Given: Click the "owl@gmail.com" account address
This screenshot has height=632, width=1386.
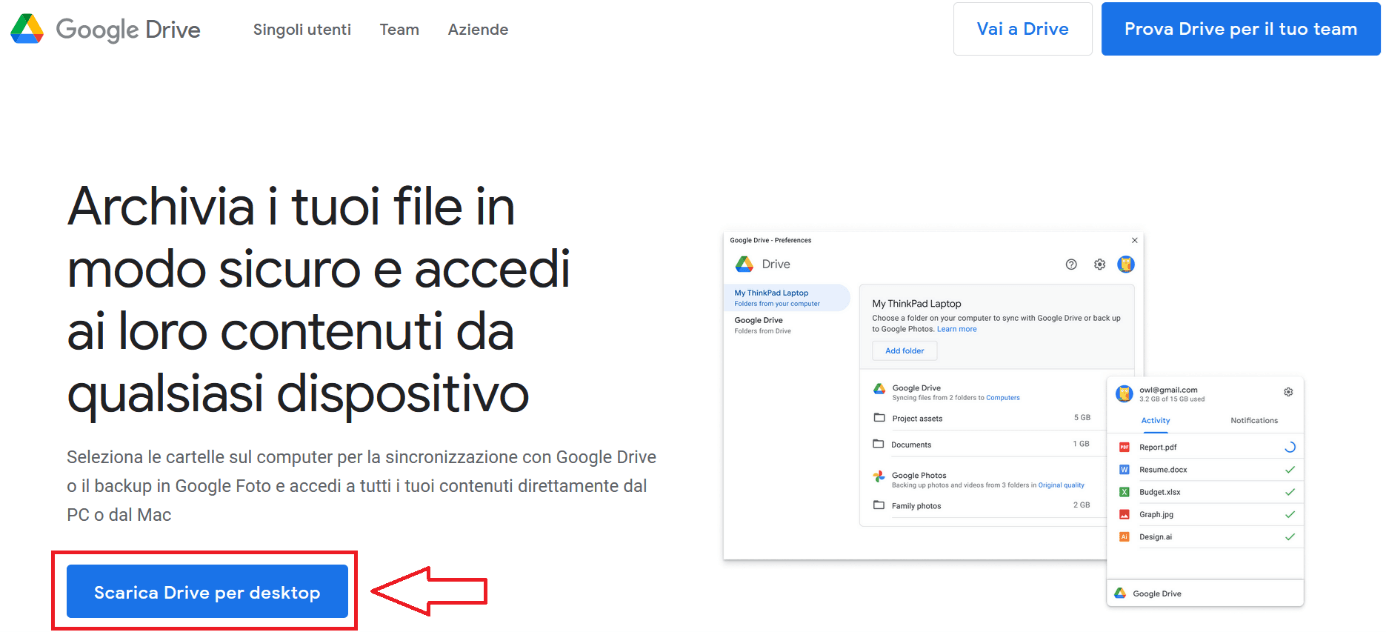Looking at the screenshot, I should pyautogui.click(x=1168, y=390).
